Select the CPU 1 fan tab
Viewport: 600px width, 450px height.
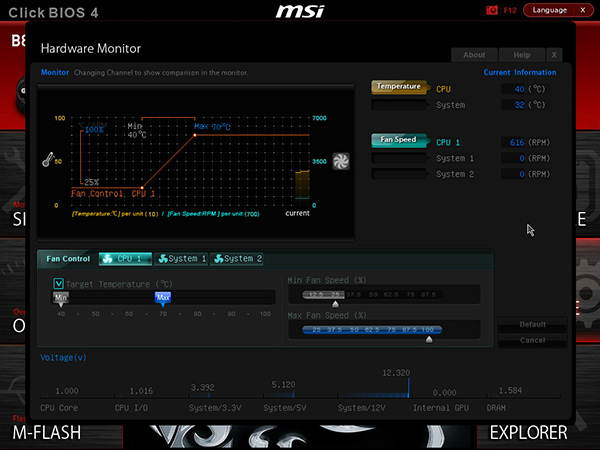pos(126,259)
